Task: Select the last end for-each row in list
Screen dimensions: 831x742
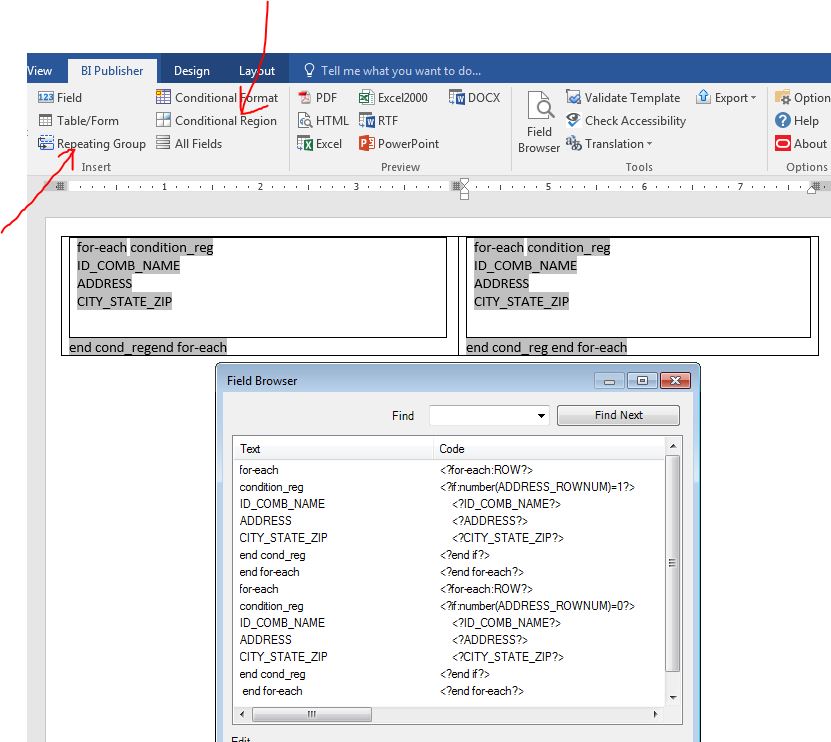Action: [x=448, y=691]
